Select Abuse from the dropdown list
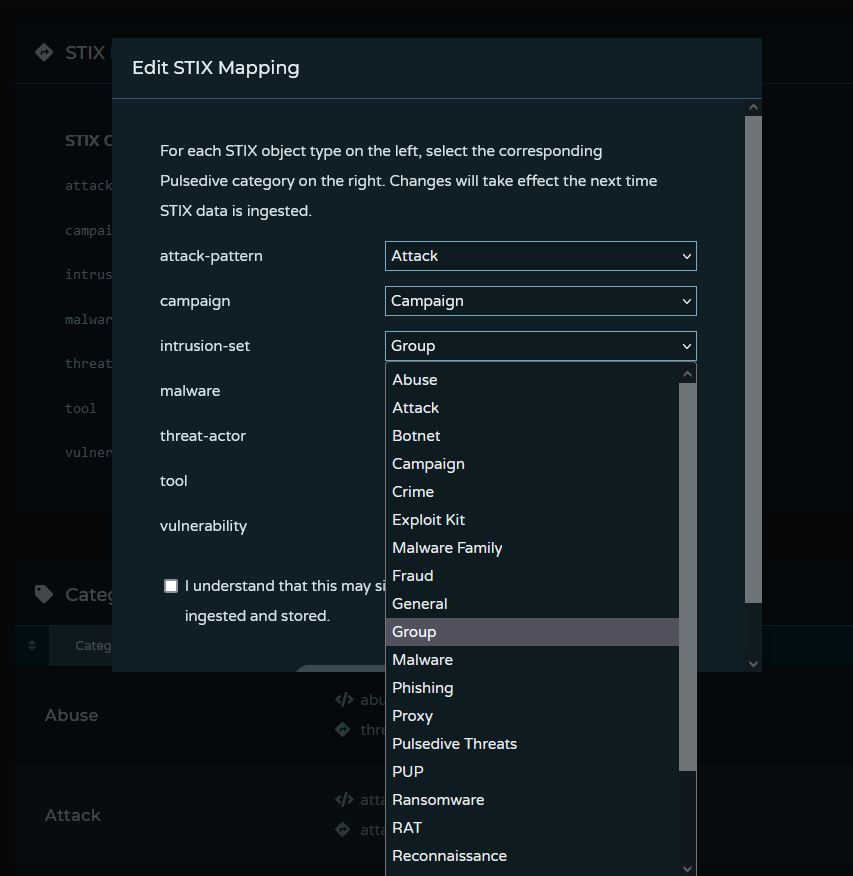The width and height of the screenshot is (853, 876). coord(532,380)
